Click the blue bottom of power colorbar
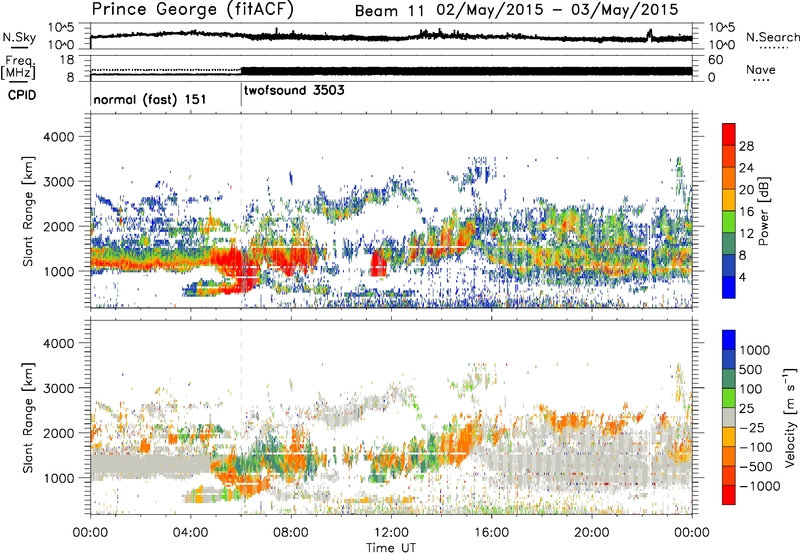This screenshot has width=800, height=554. (729, 287)
